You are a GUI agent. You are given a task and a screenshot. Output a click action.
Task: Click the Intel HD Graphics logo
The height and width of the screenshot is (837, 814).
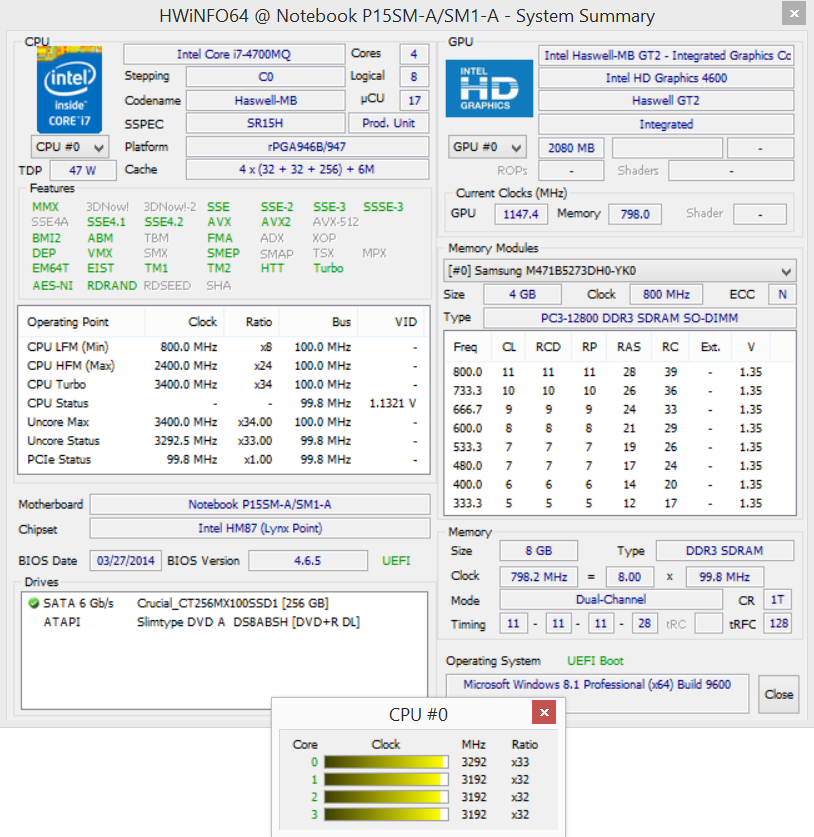(x=489, y=89)
